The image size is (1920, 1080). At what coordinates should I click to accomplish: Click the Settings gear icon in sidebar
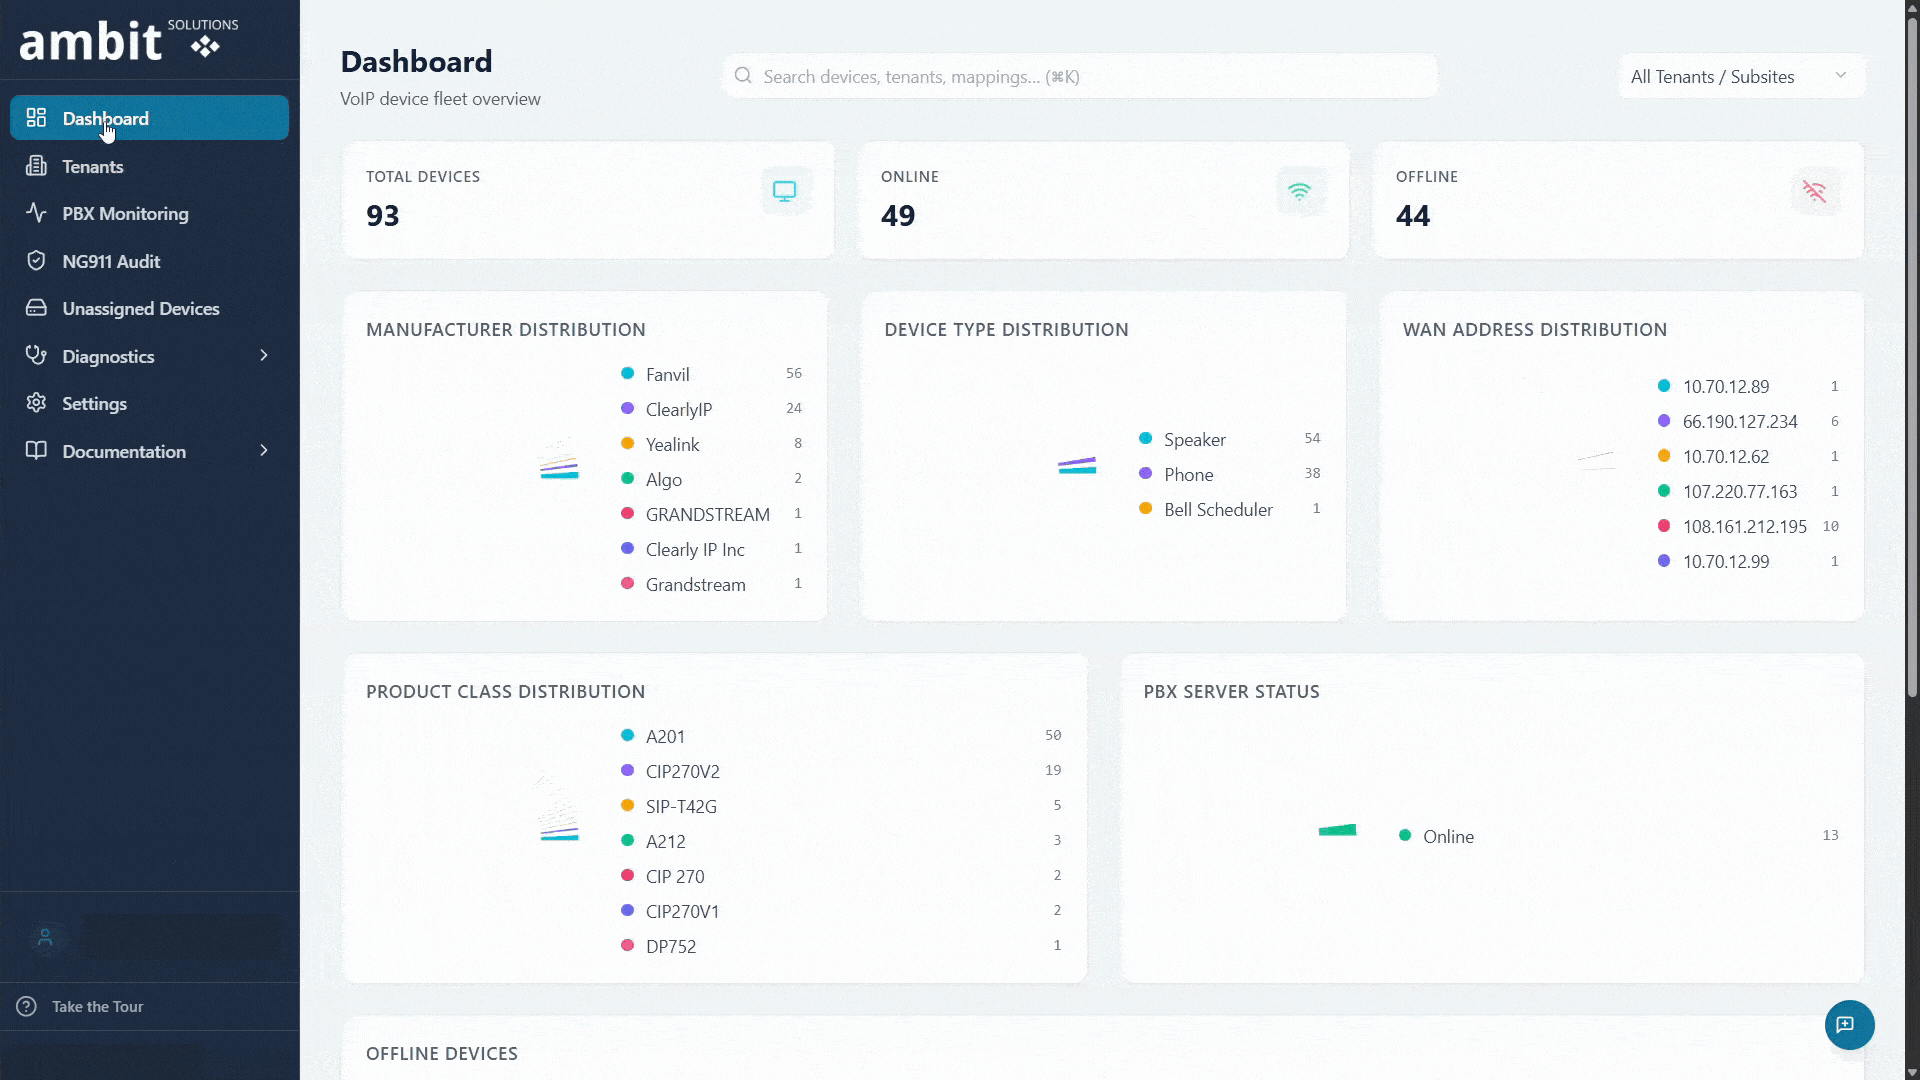[36, 403]
